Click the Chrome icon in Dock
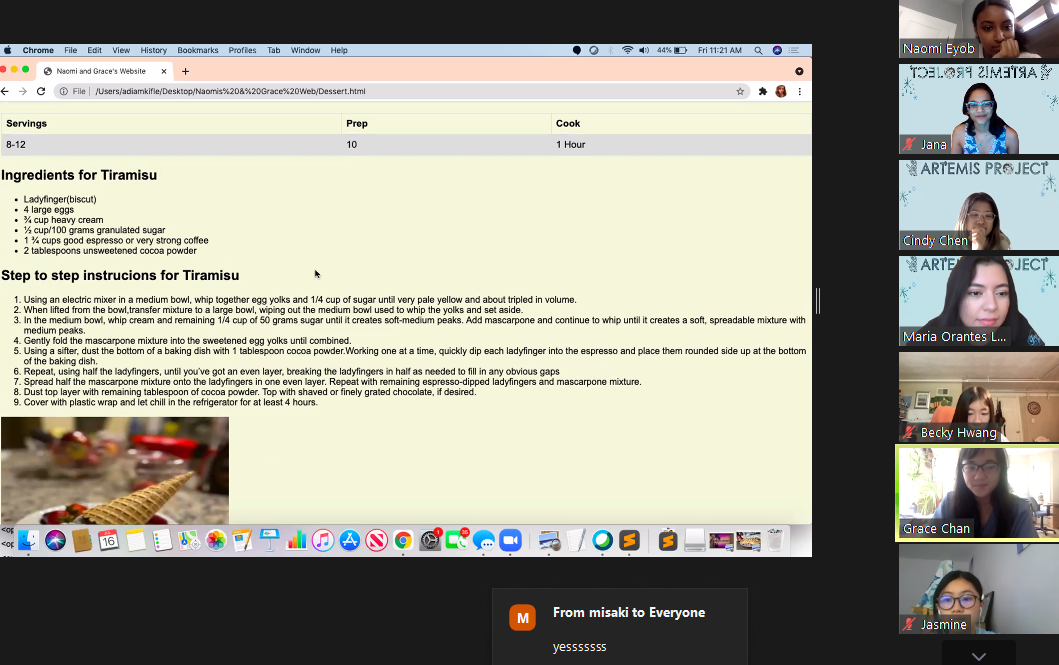1059x665 pixels. click(403, 540)
